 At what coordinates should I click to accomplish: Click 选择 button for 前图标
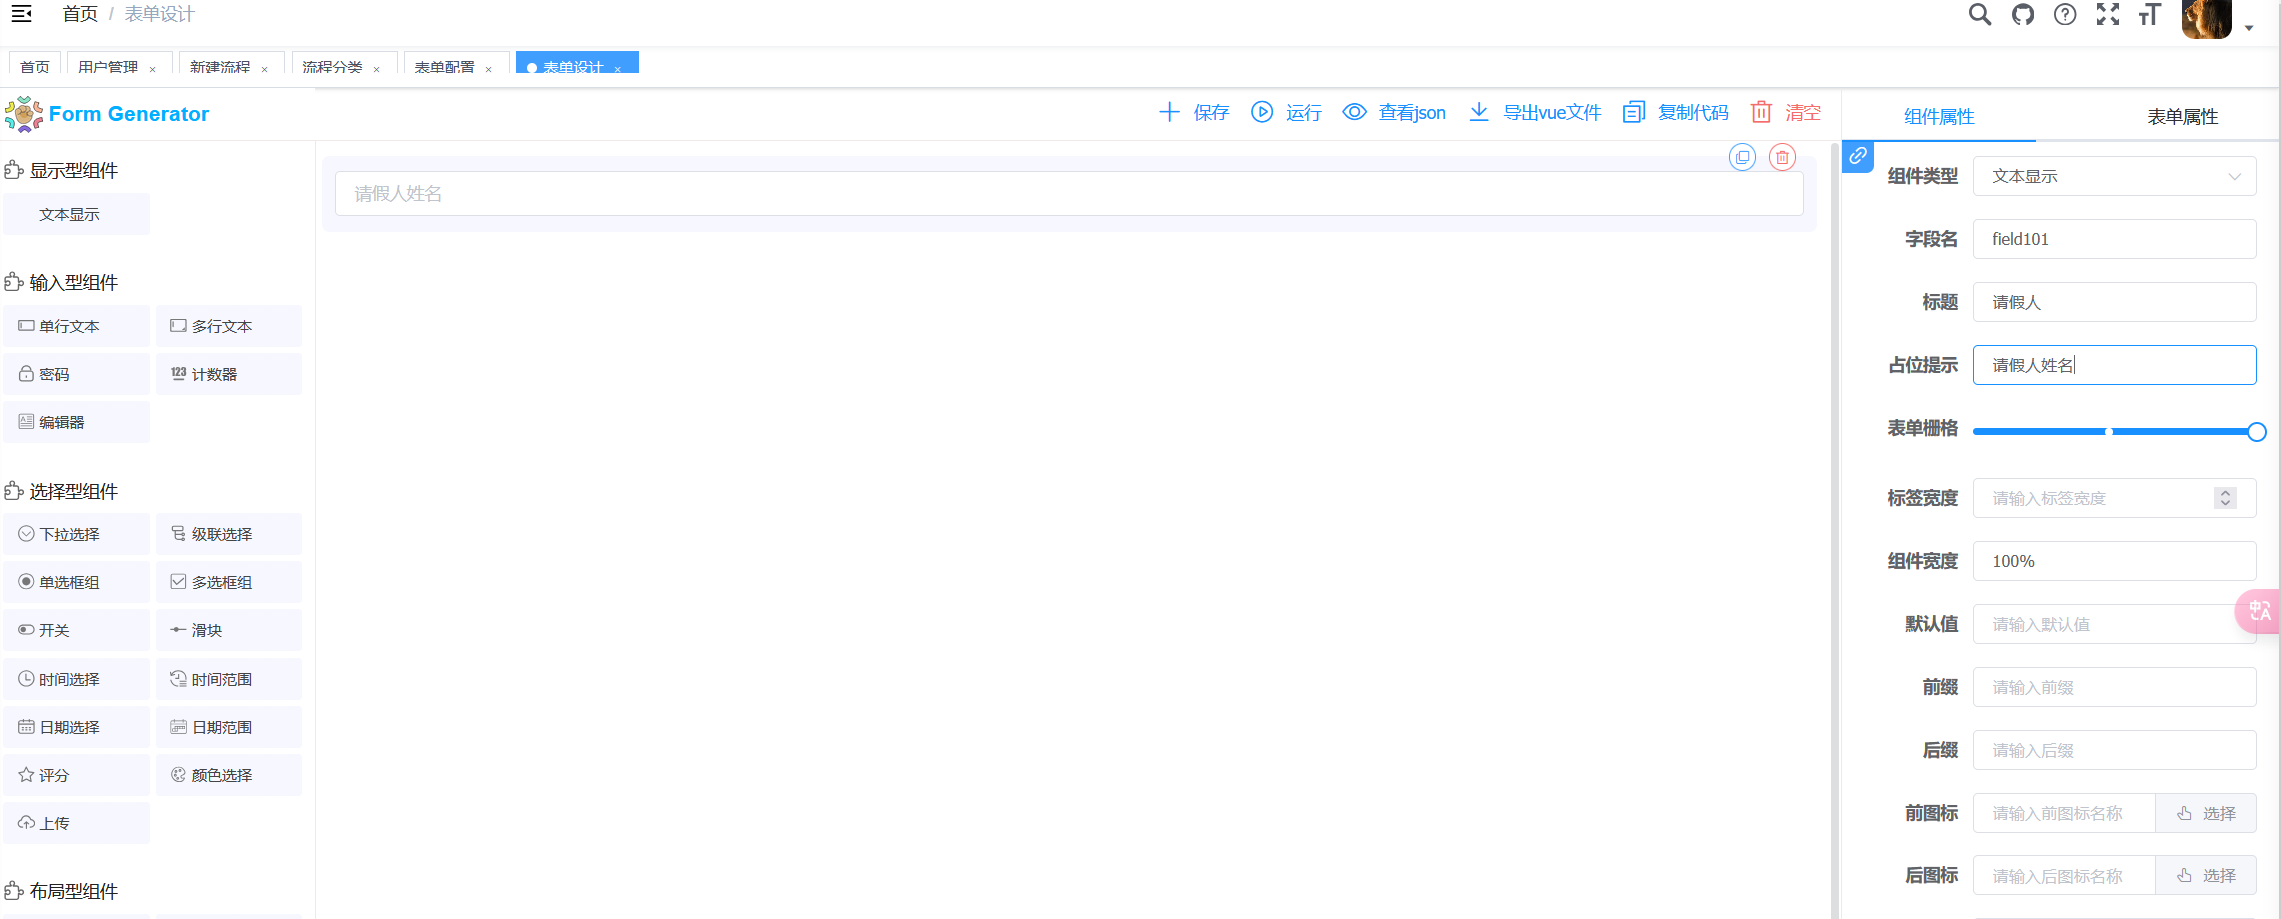(2206, 813)
